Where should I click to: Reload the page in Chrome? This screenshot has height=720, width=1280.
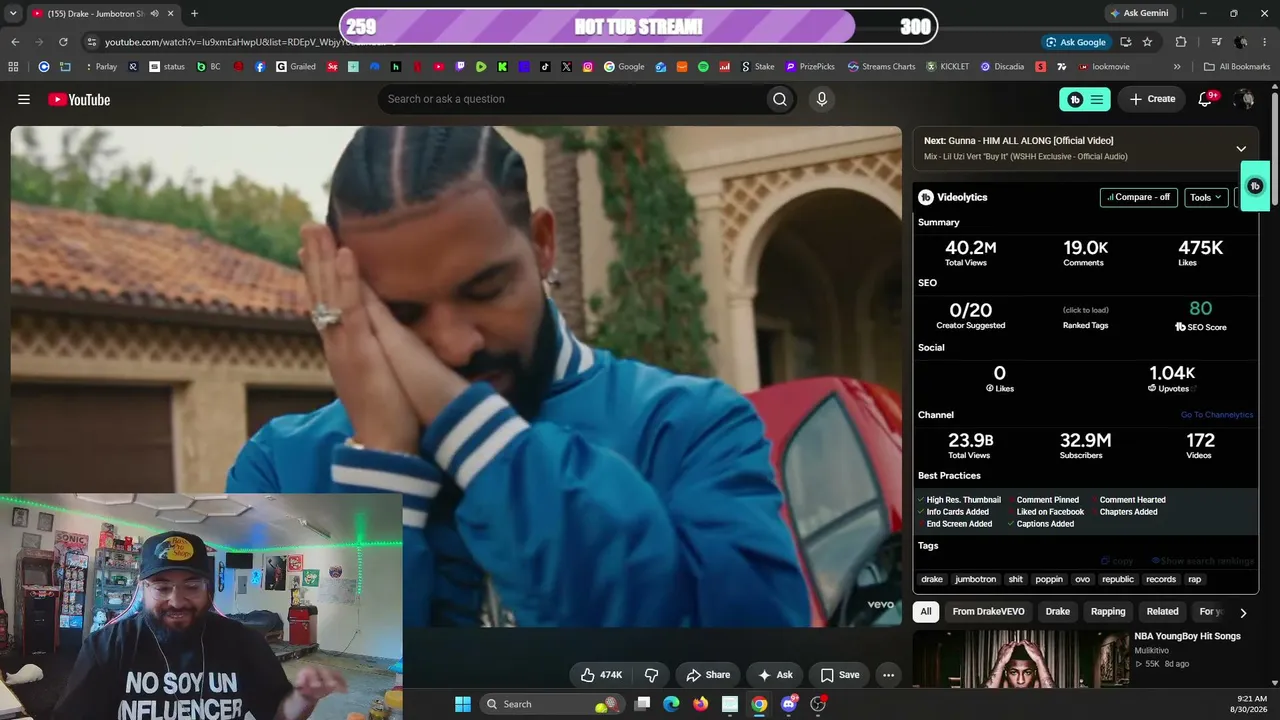63,42
